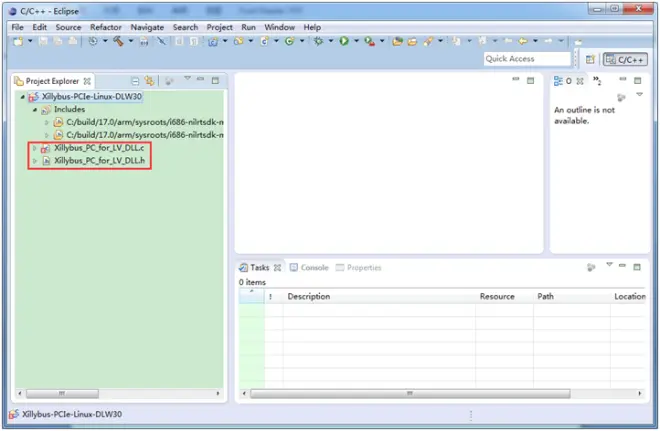The image size is (660, 431).
Task: Click the Open Element icon
Action: coord(397,41)
